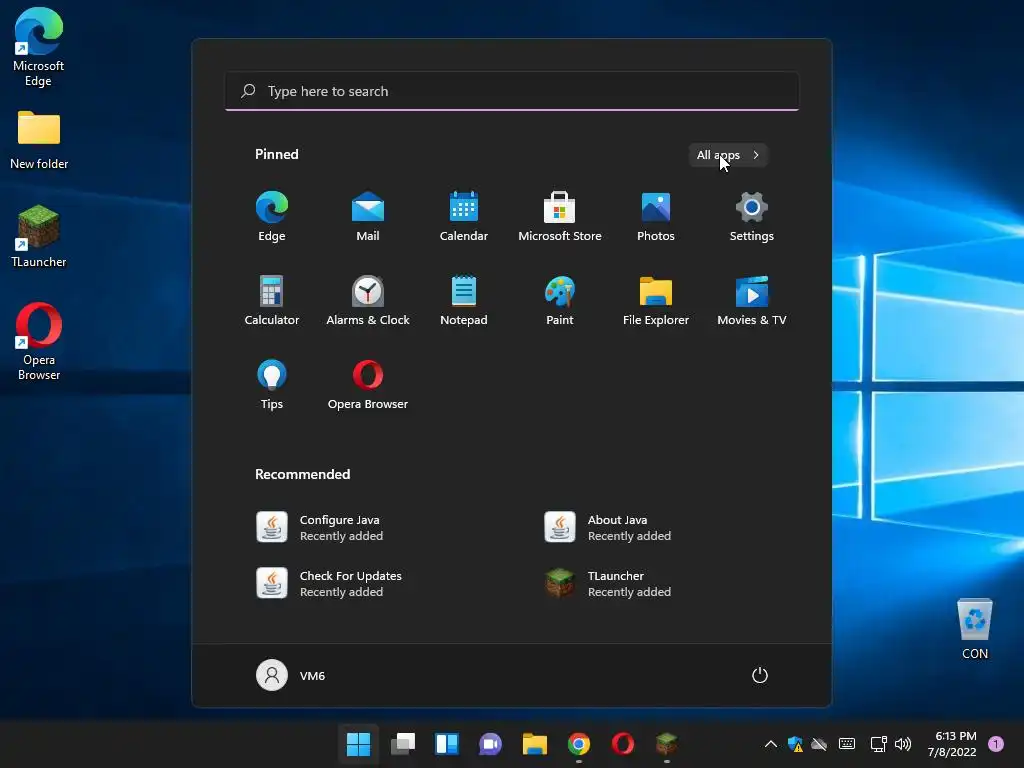Open File Explorer on the taskbar
The image size is (1024, 768).
535,744
